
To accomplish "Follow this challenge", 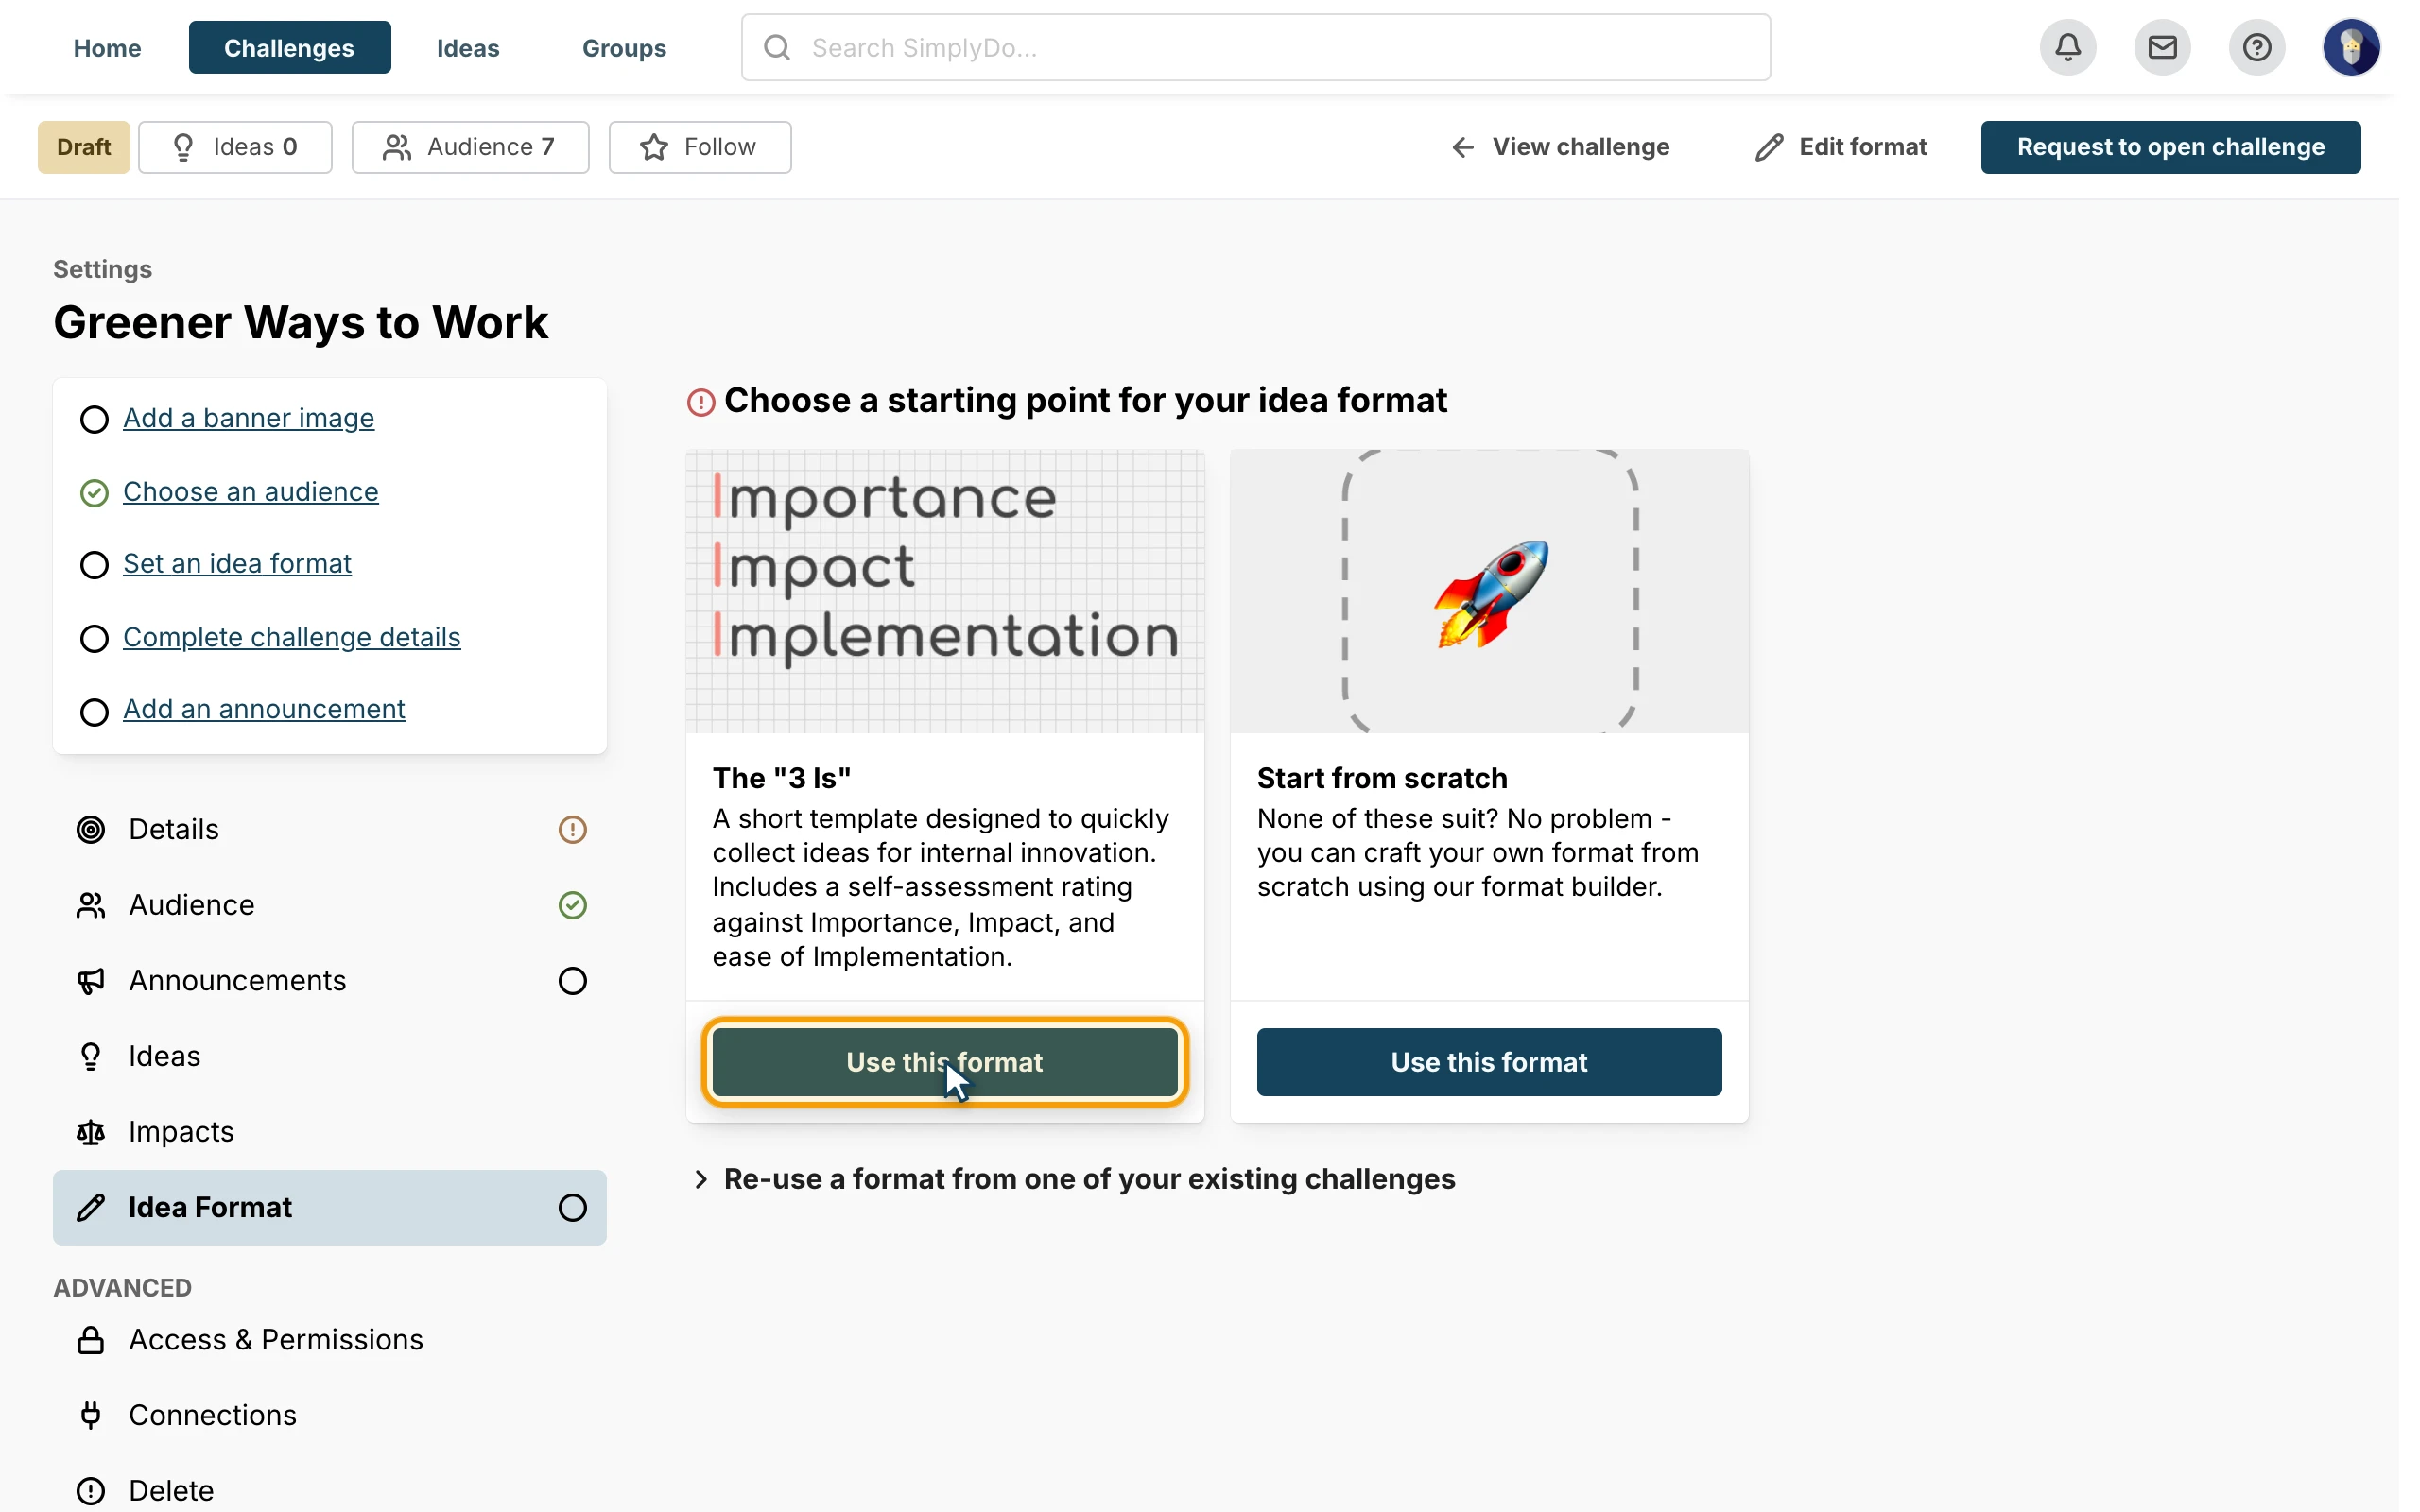I will [x=700, y=147].
